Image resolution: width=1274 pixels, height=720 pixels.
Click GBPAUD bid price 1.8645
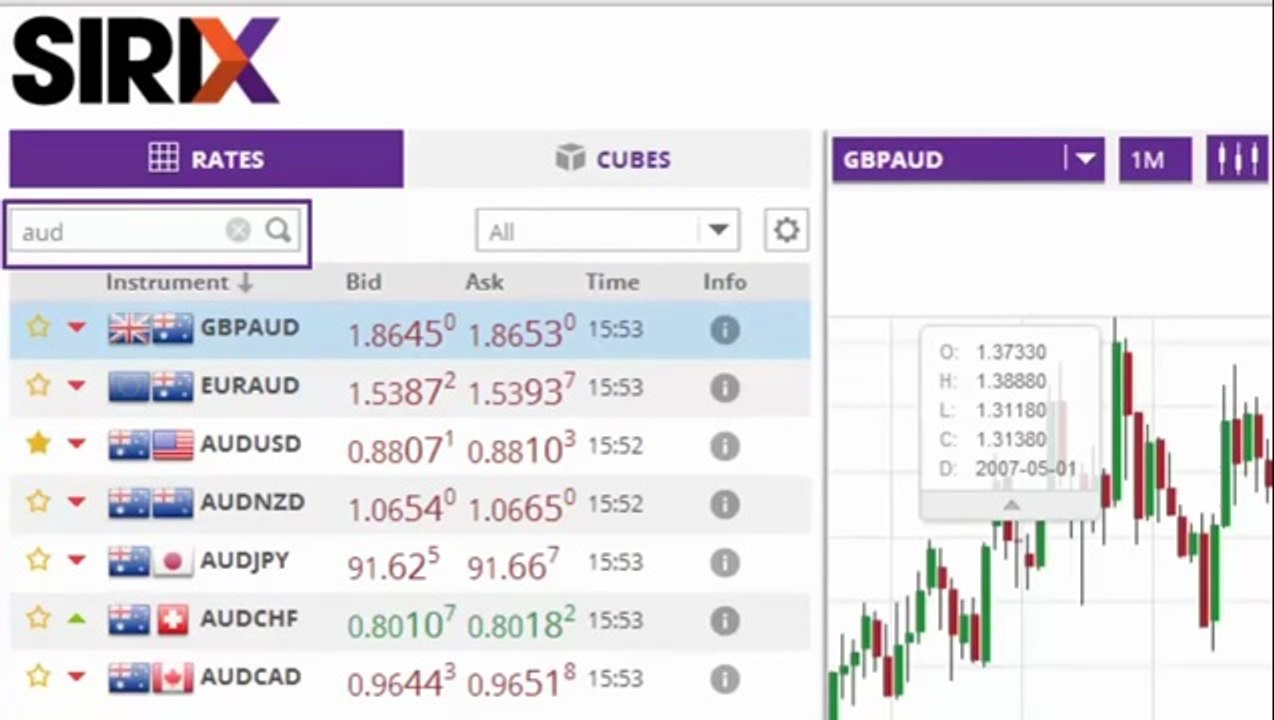pyautogui.click(x=401, y=332)
